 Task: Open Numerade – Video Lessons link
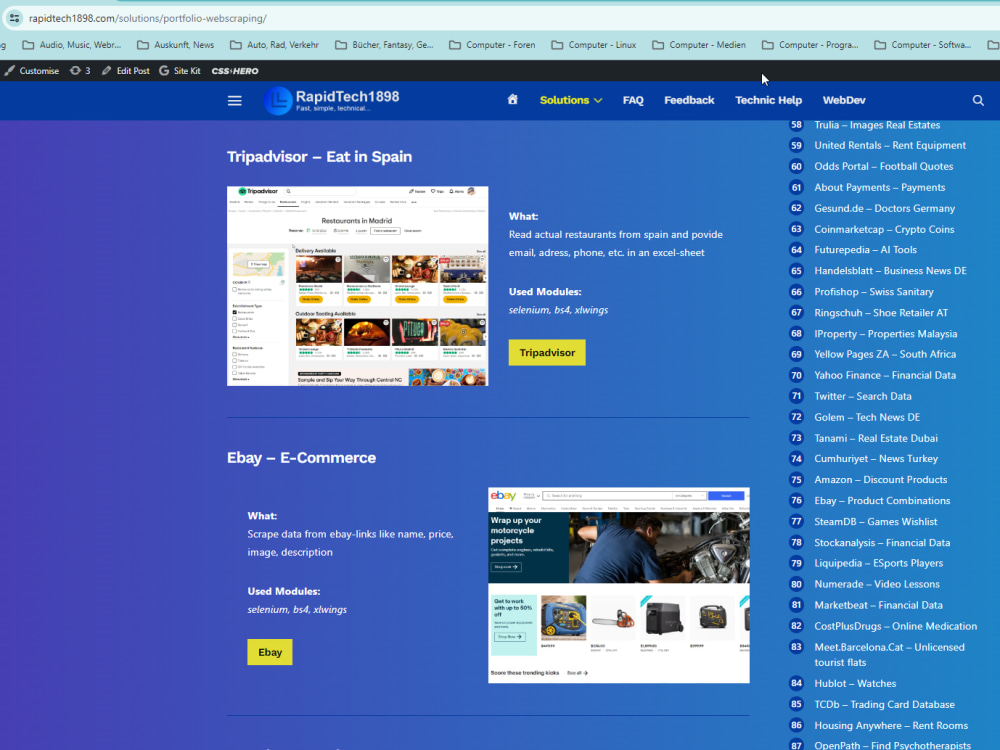876,585
